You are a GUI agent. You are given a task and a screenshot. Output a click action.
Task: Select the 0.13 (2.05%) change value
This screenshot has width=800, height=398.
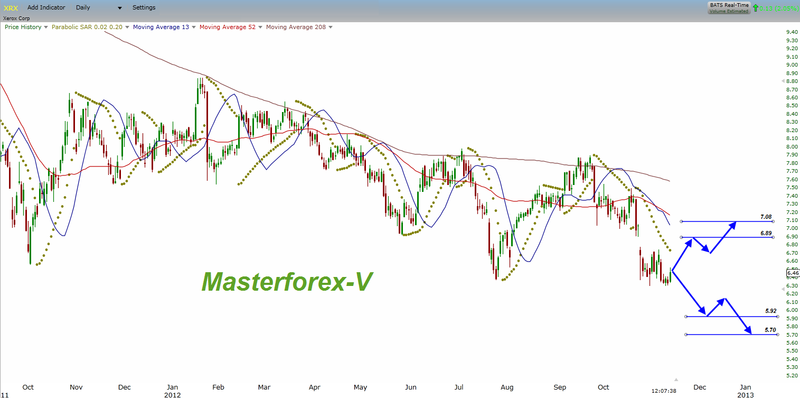click(778, 8)
